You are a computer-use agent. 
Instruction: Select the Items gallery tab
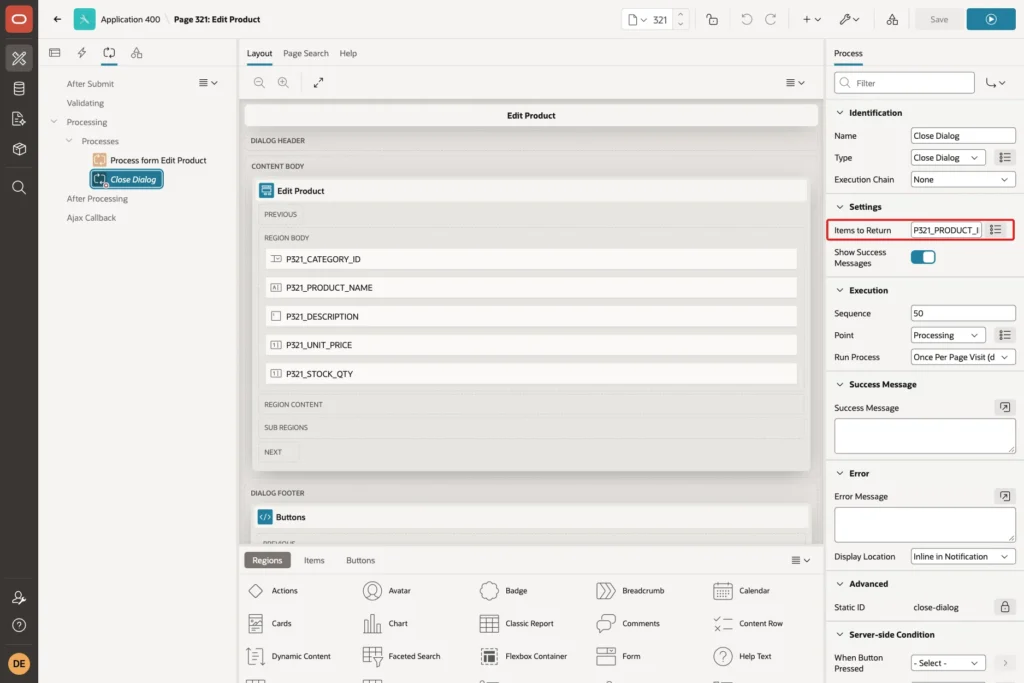314,560
